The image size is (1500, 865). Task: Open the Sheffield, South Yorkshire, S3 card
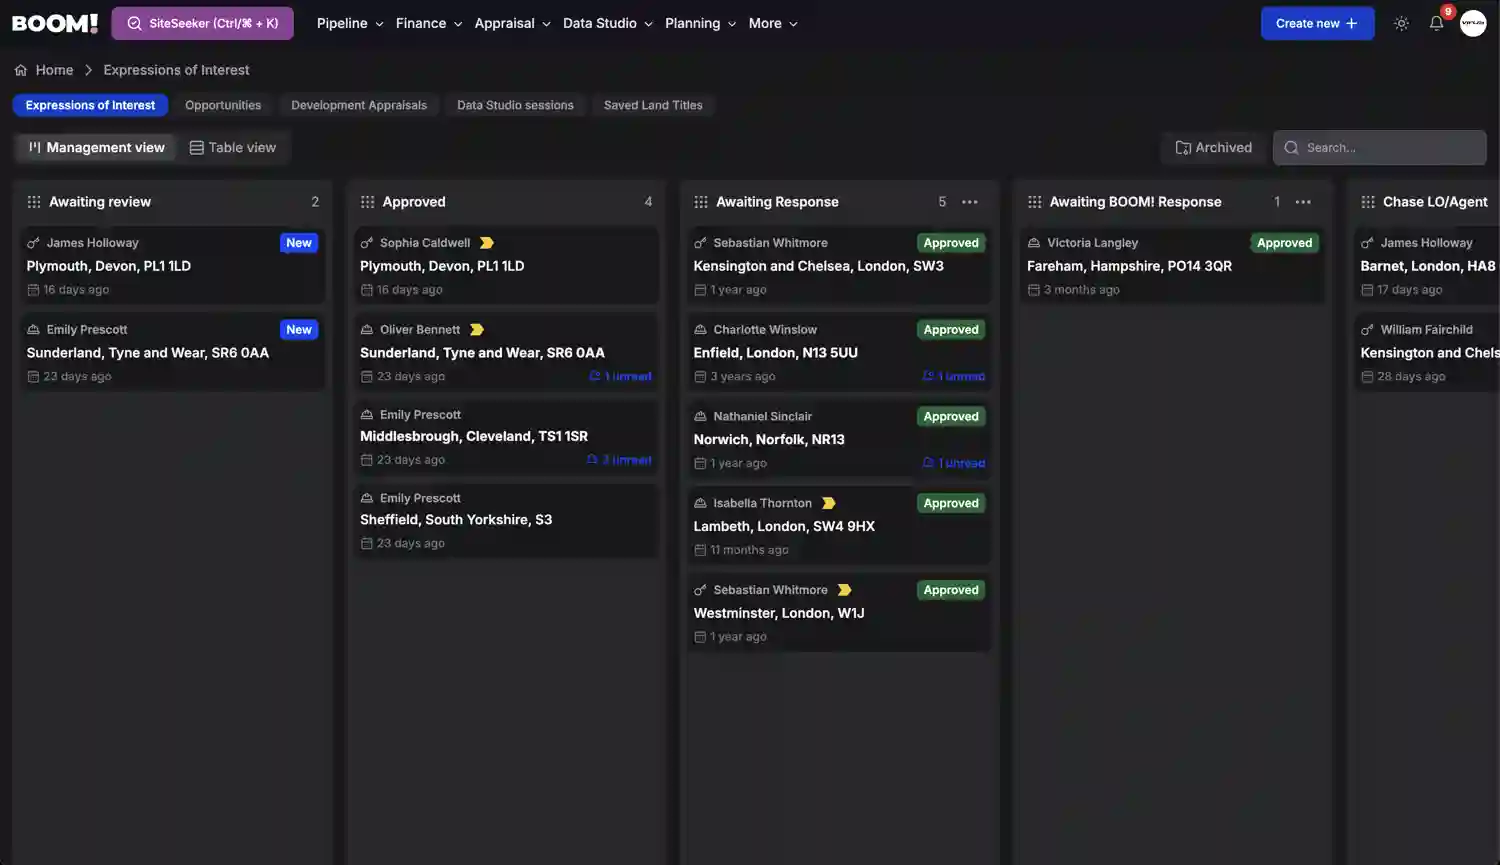[506, 520]
